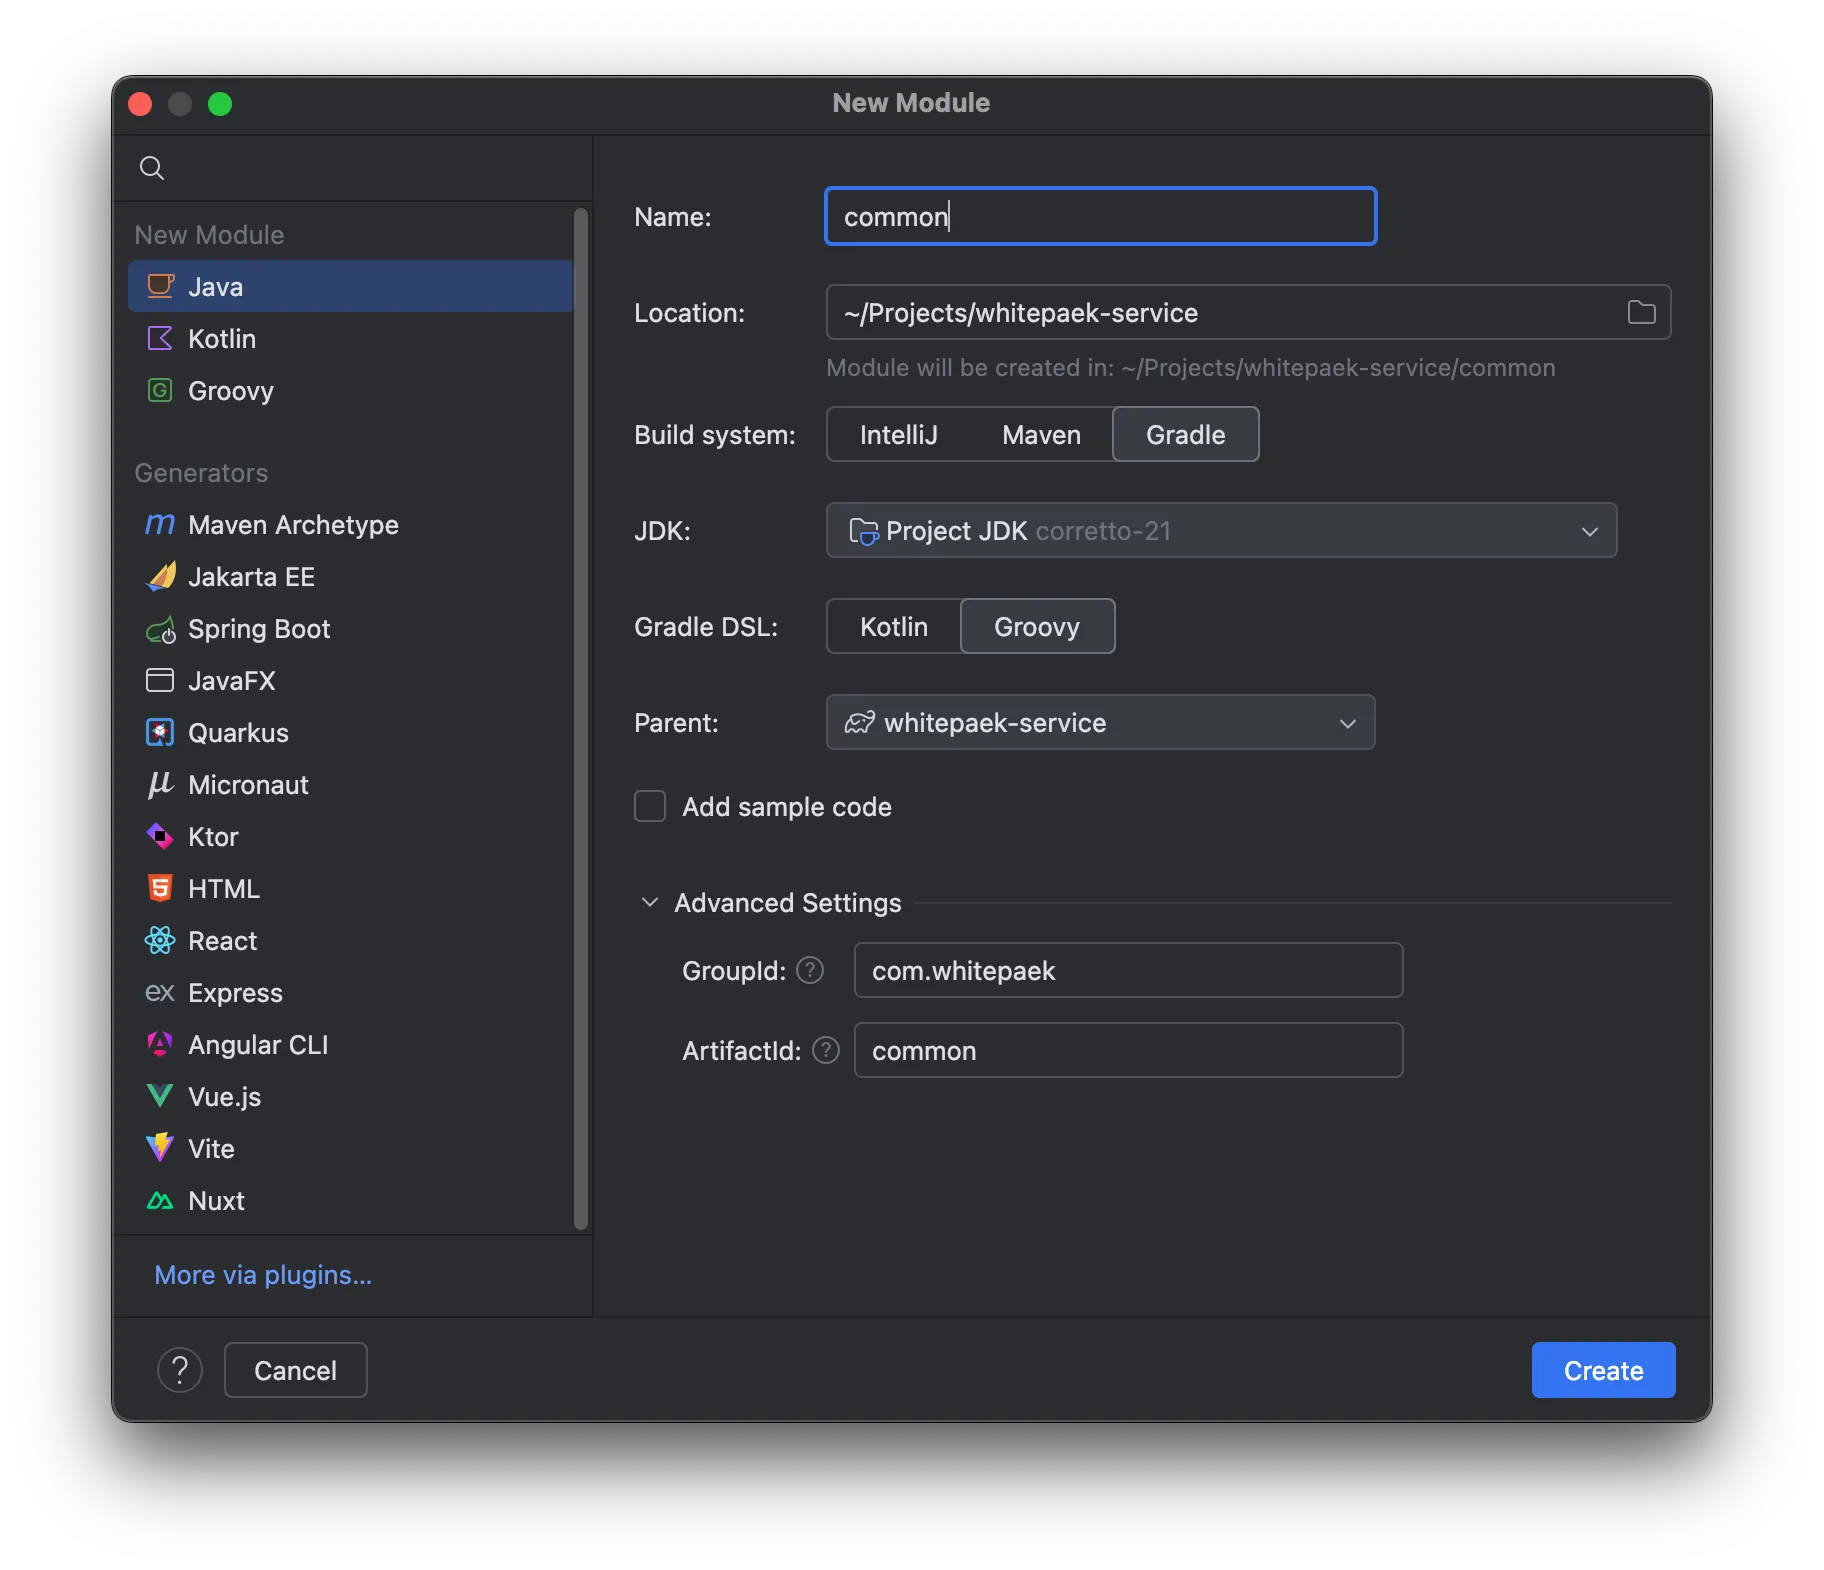The width and height of the screenshot is (1824, 1570).
Task: Select the Vue.js generator label
Action: pyautogui.click(x=224, y=1096)
